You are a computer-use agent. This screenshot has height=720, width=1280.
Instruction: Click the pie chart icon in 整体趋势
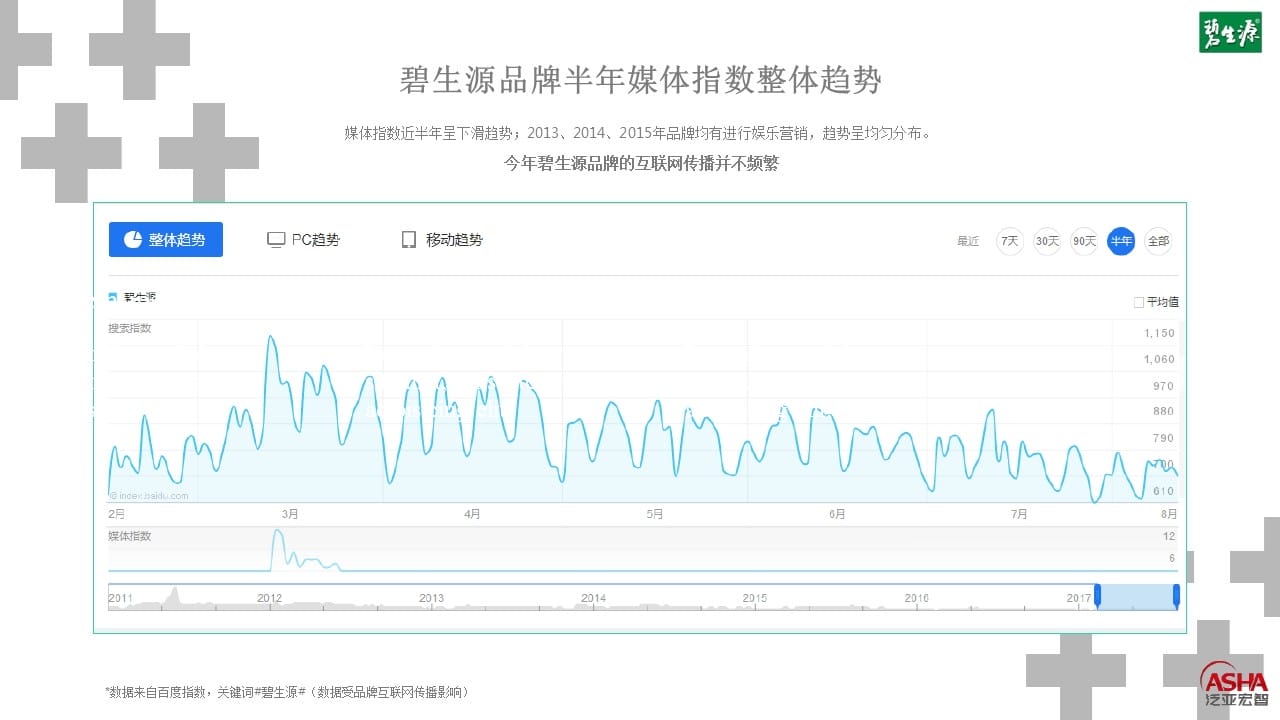tap(132, 240)
